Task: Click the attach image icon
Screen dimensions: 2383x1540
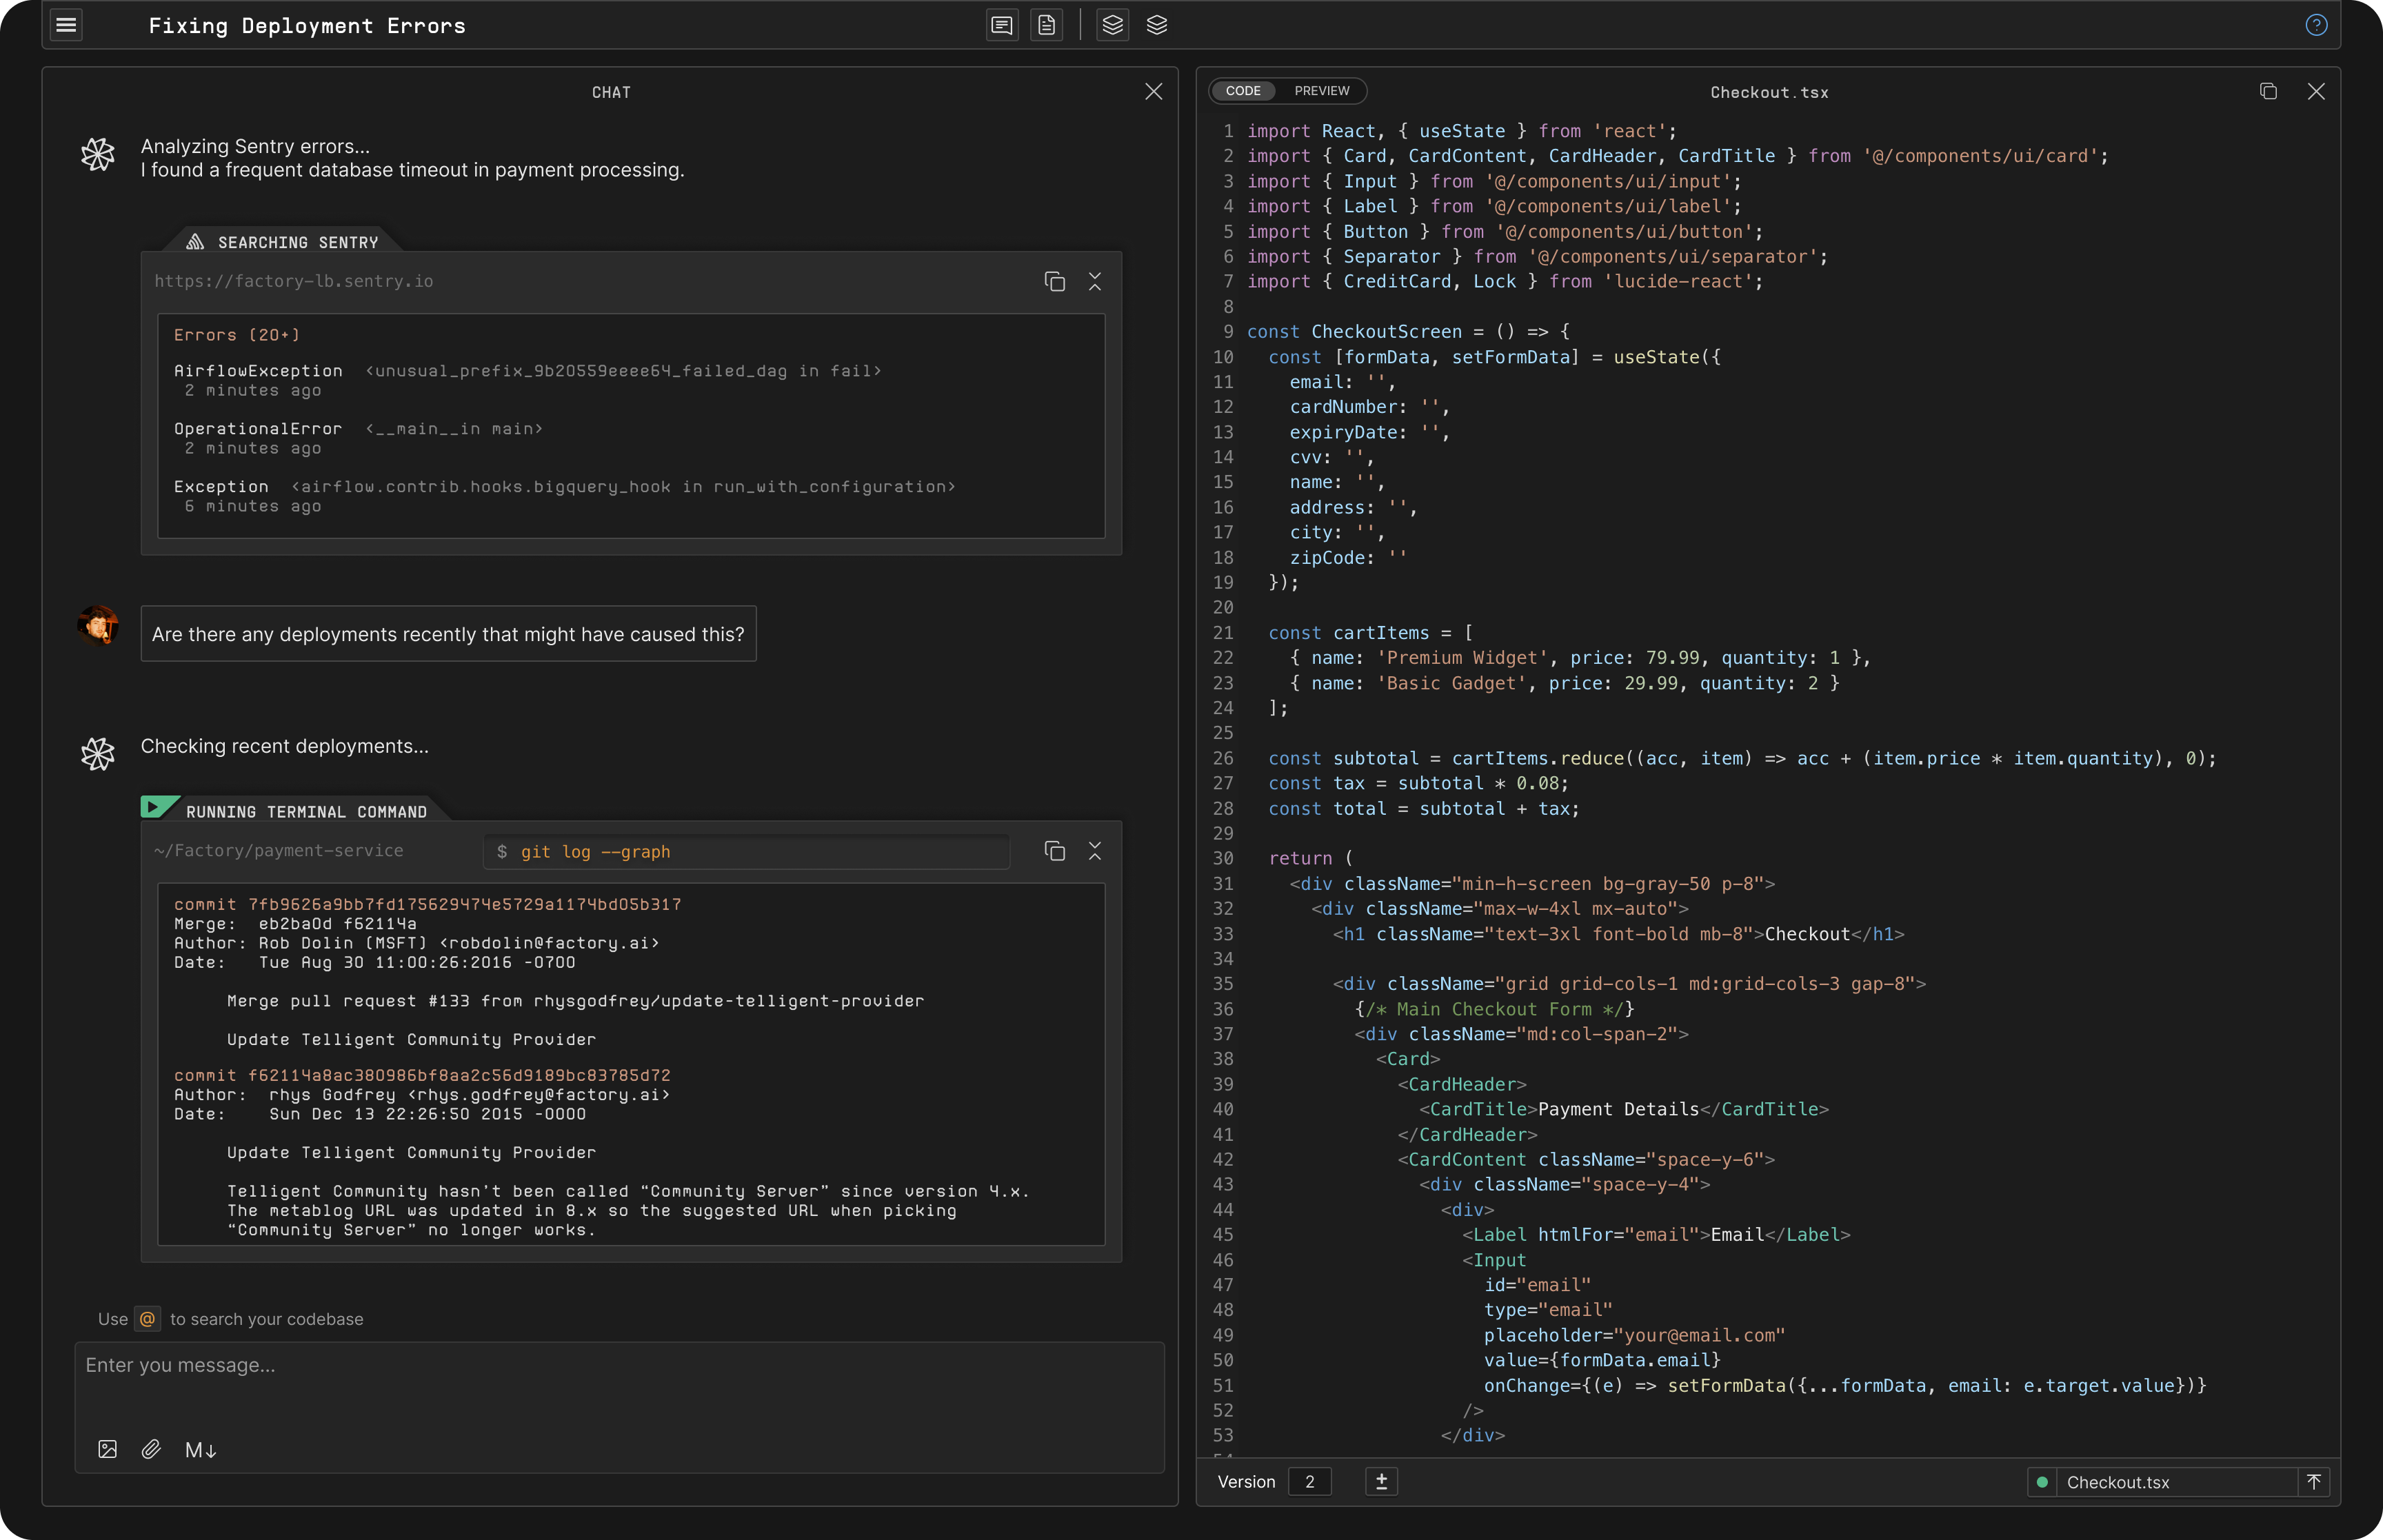Action: point(108,1449)
